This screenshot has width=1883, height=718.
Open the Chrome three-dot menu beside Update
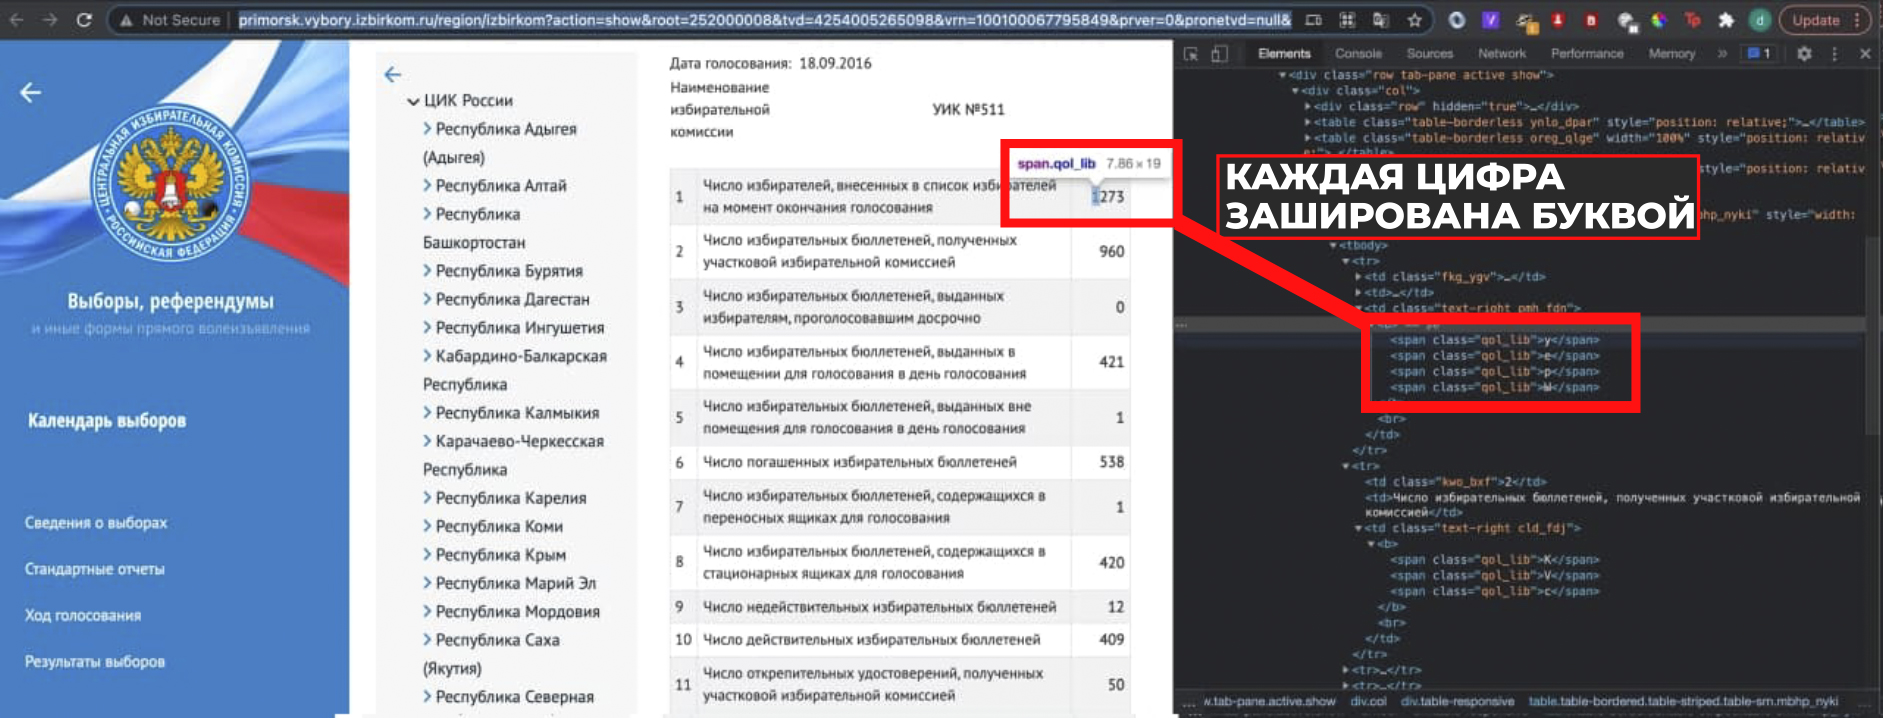(x=1857, y=20)
